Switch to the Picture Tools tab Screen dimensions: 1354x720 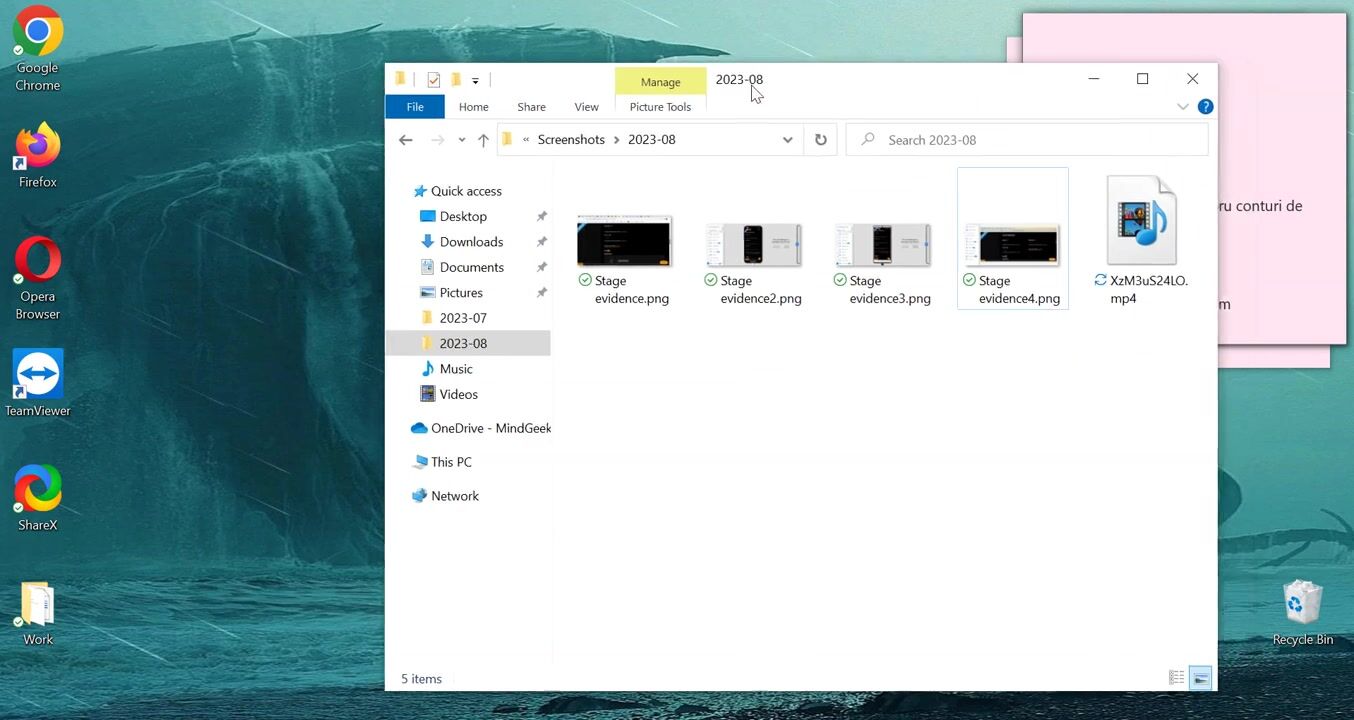click(660, 107)
